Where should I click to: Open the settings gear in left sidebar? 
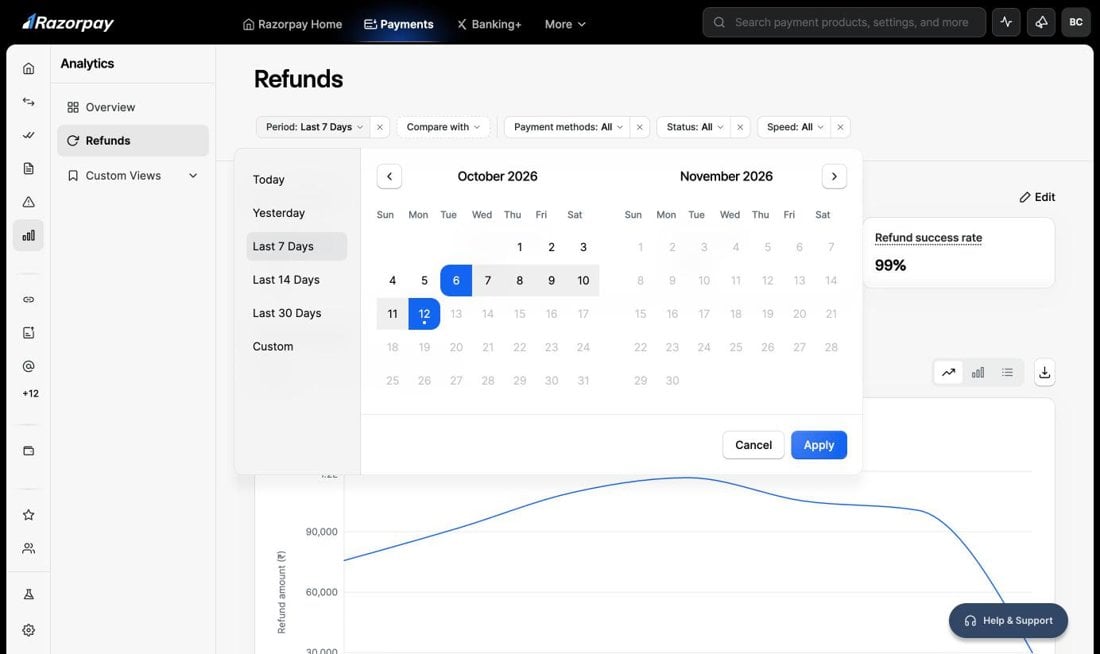tap(28, 630)
